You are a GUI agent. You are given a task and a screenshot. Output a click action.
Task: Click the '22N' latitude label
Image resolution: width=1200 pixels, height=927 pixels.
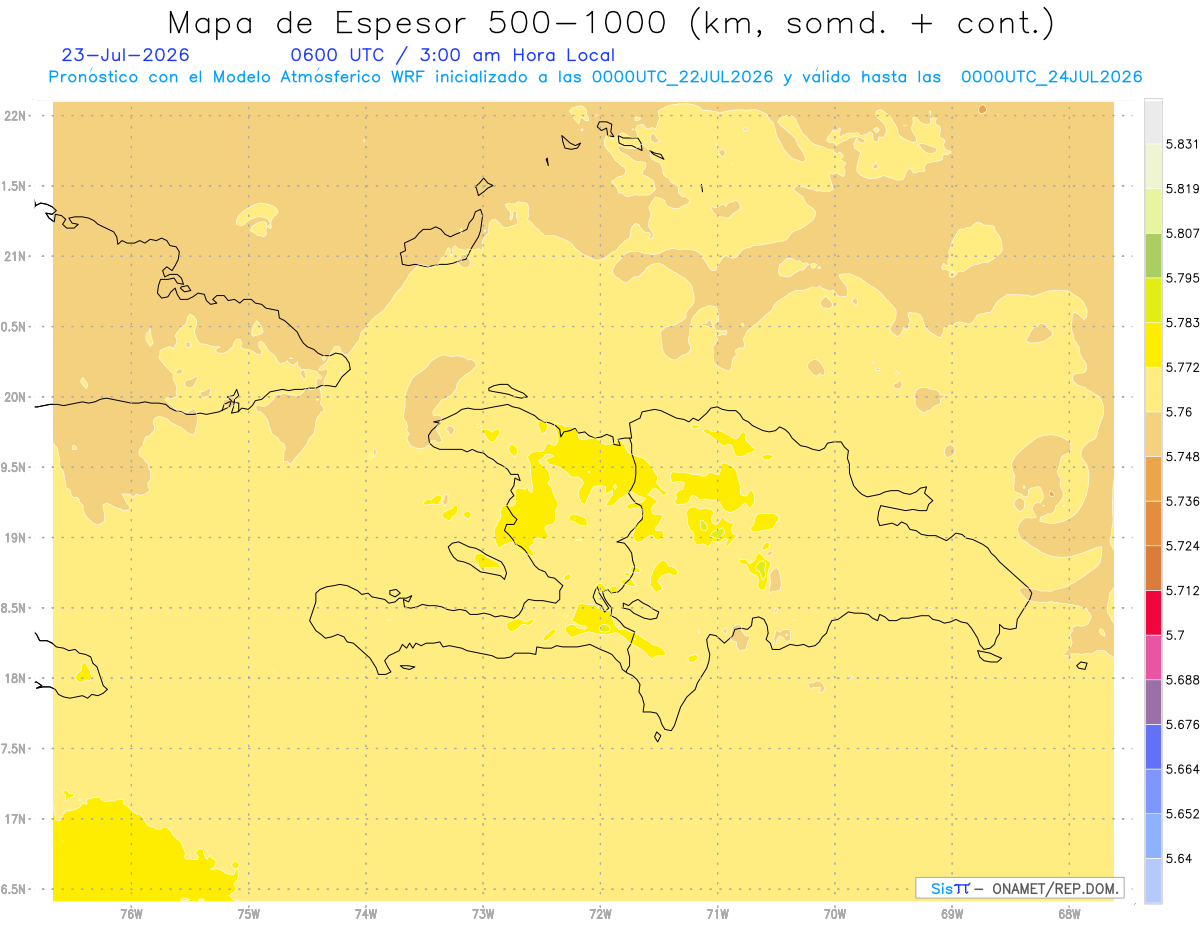click(17, 116)
